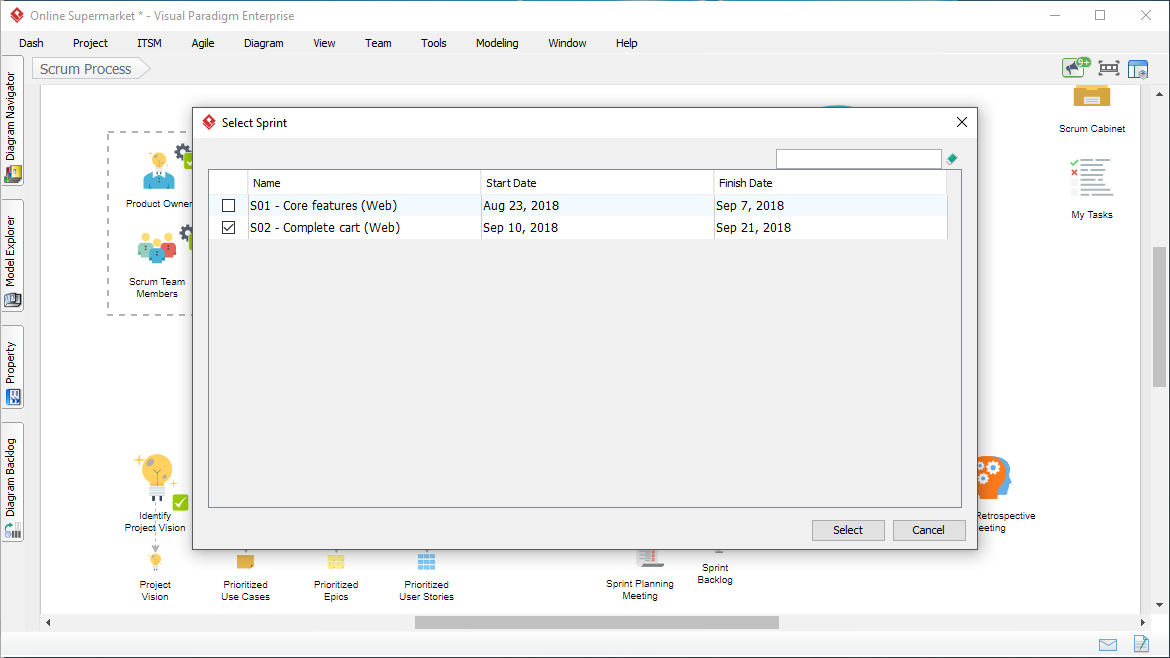Click the fit-to-width toolbar icon
The height and width of the screenshot is (658, 1170).
pos(1109,69)
